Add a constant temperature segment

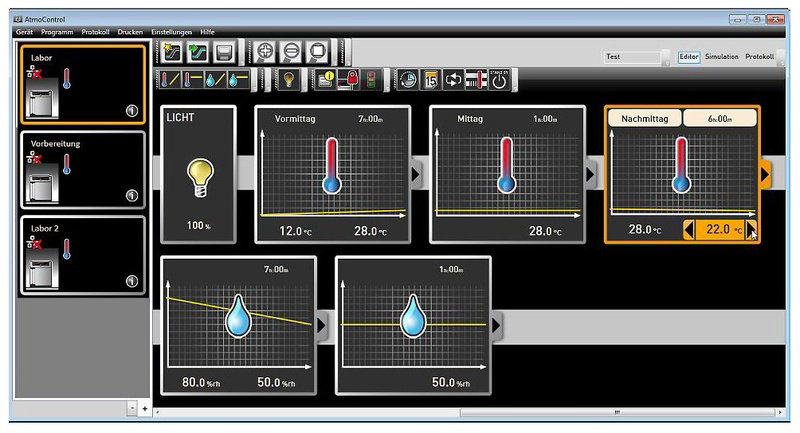[192, 80]
